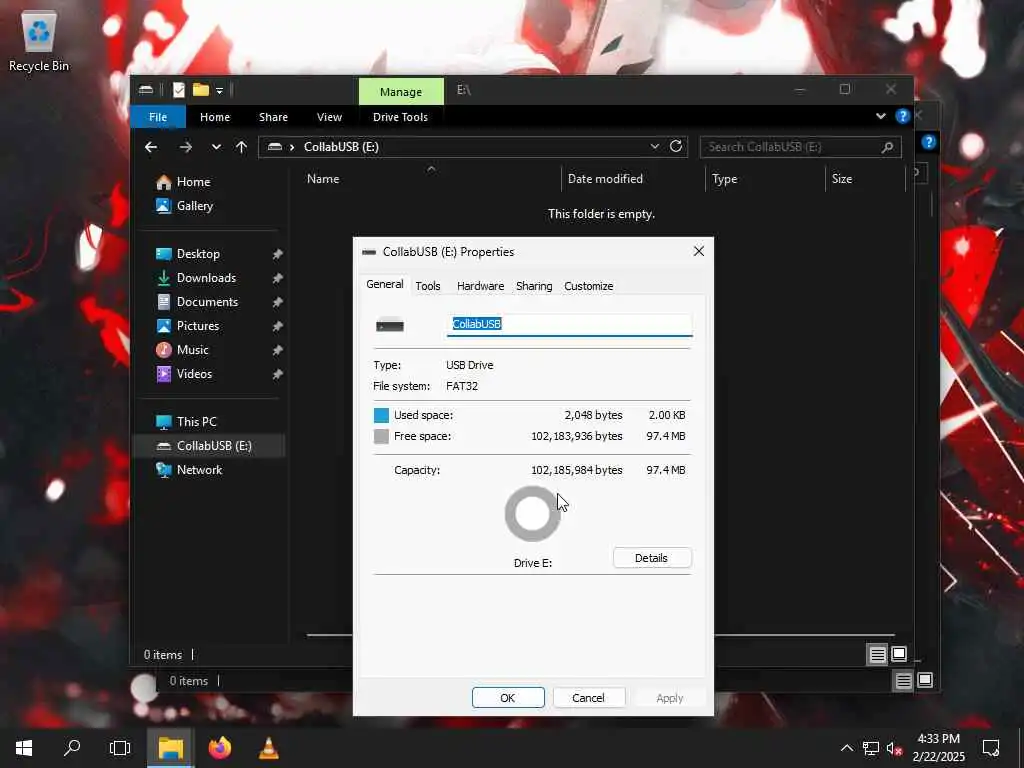Select the General tab in Properties
Image resolution: width=1024 pixels, height=768 pixels.
tap(385, 285)
